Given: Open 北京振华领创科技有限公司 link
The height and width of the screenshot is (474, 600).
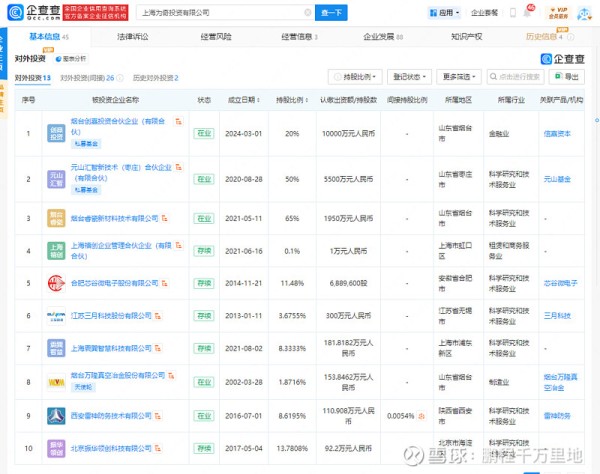Looking at the screenshot, I should point(111,448).
